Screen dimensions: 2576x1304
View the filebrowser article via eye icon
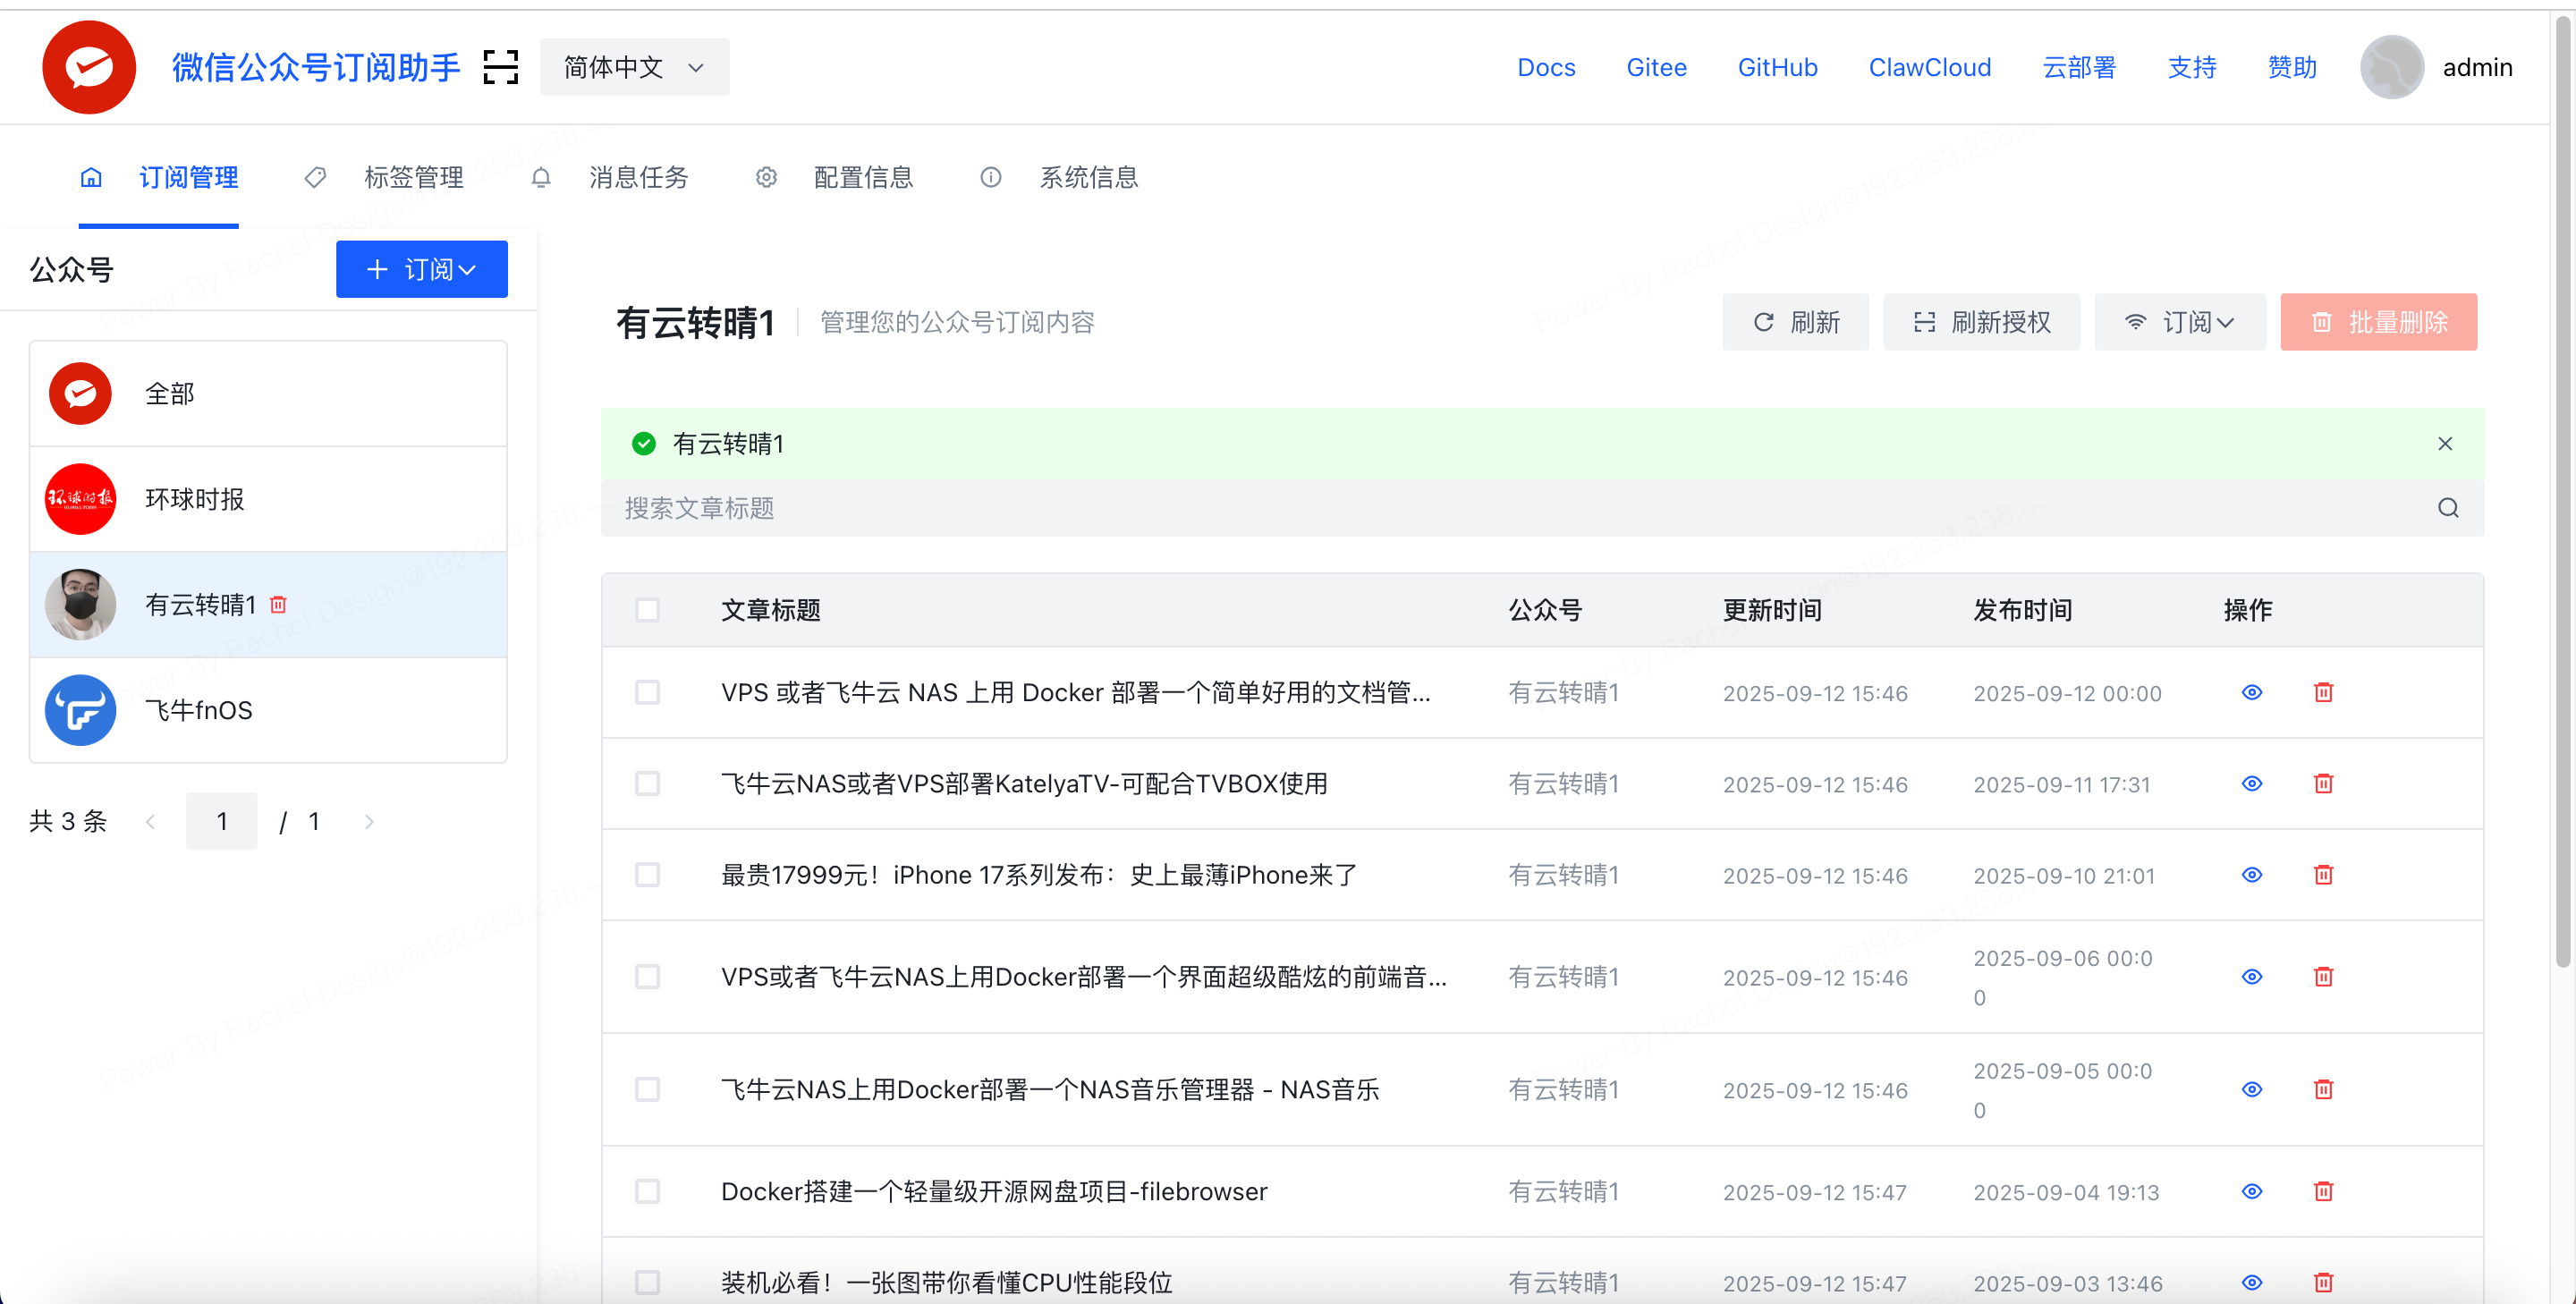tap(2251, 1191)
